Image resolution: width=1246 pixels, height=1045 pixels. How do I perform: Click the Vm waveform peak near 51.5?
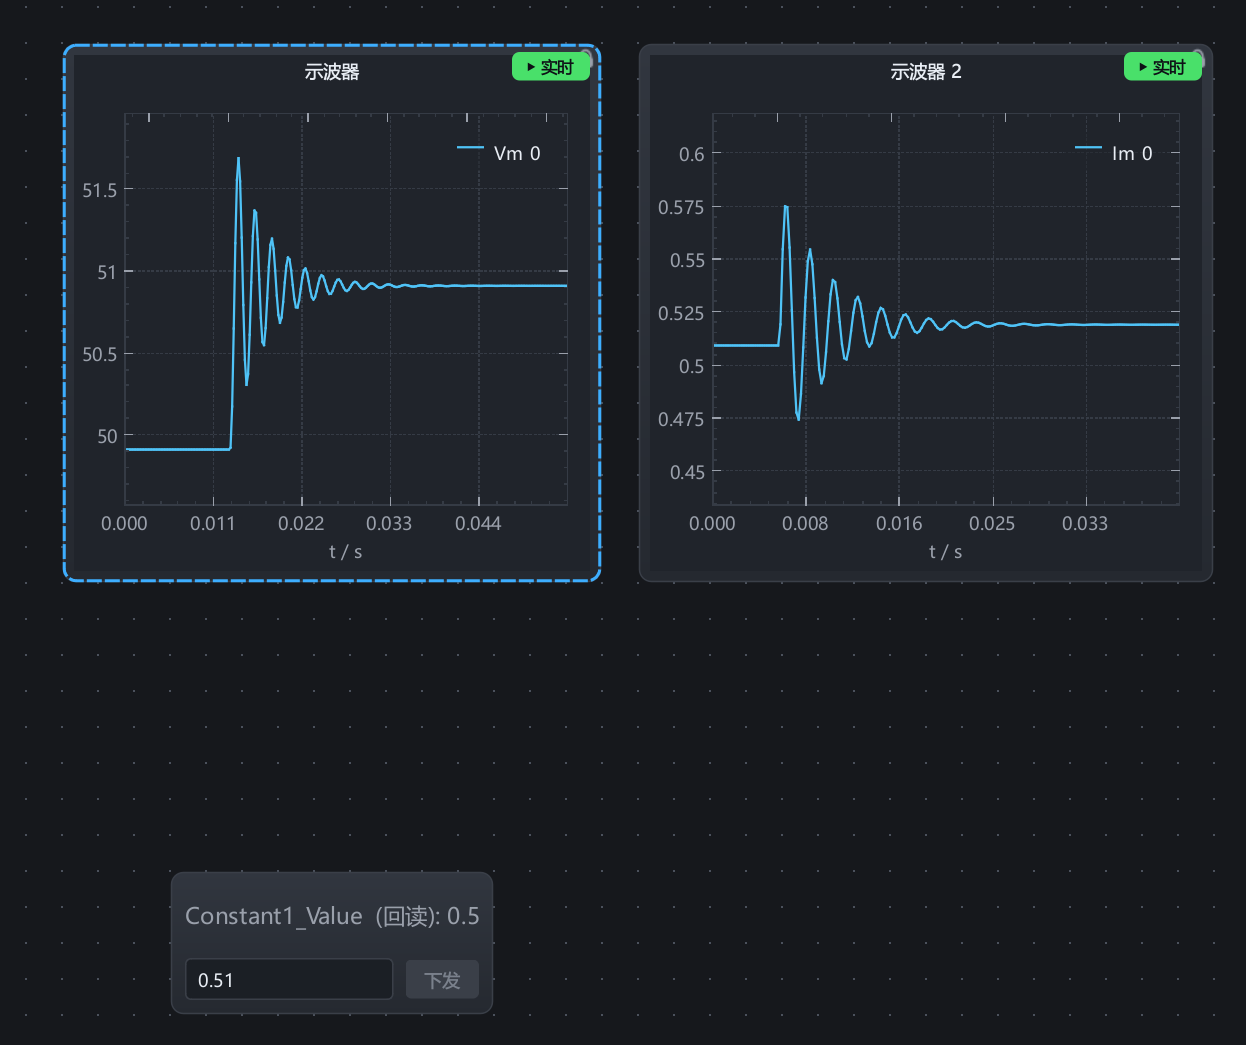click(238, 159)
